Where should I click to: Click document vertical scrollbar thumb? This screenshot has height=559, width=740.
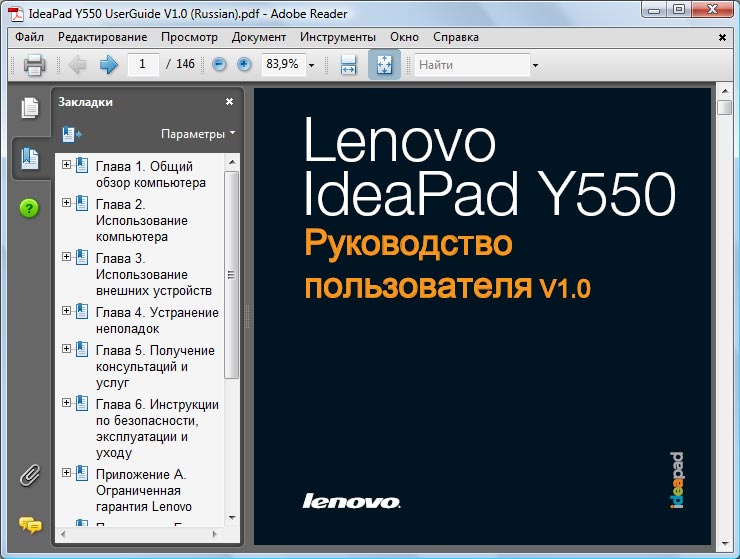[724, 107]
